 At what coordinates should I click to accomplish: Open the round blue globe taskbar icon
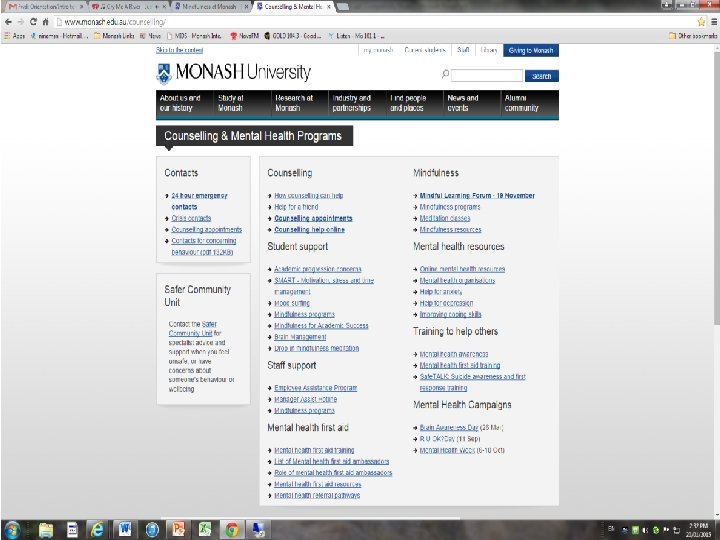[x=152, y=530]
